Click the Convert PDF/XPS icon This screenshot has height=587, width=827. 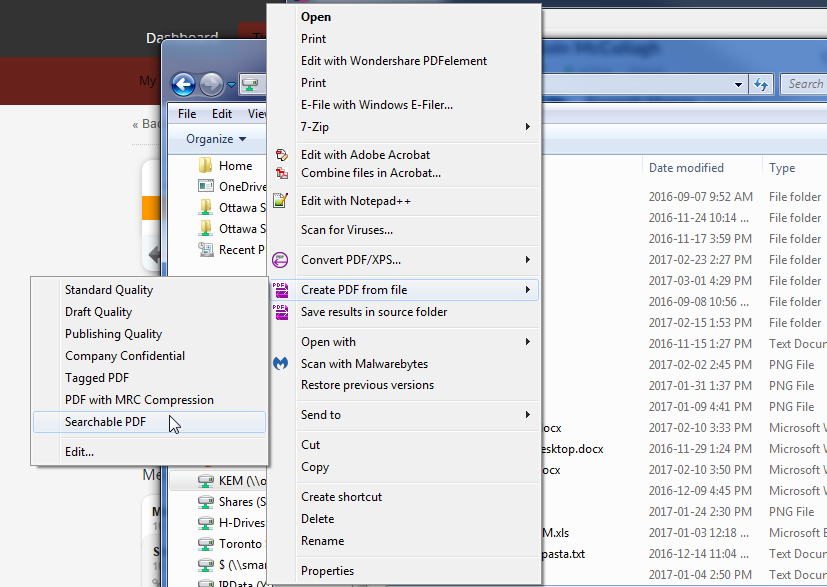click(x=280, y=259)
